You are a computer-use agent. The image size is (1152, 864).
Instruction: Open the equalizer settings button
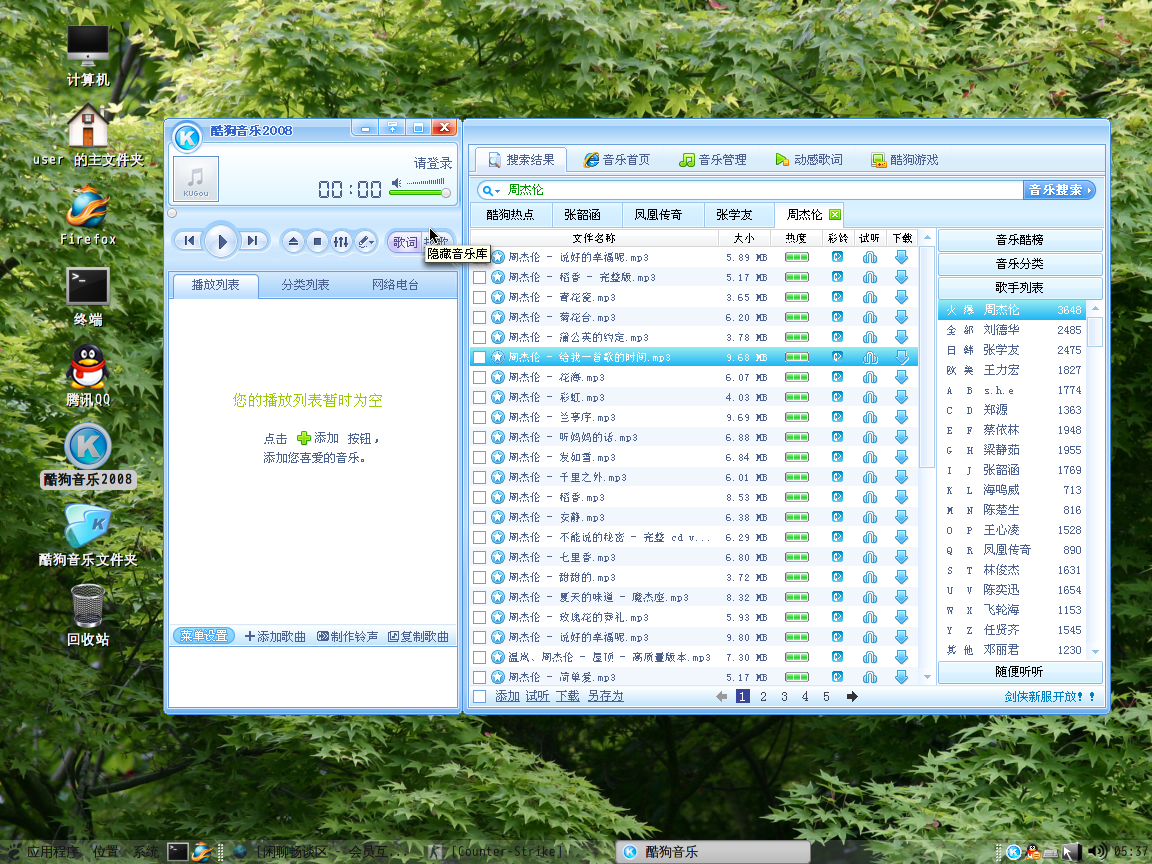point(341,241)
